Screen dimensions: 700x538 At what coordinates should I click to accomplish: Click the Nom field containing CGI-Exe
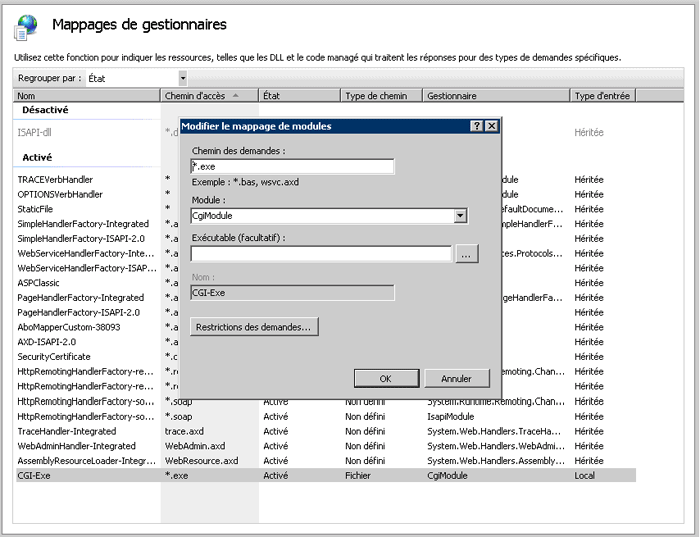click(292, 293)
